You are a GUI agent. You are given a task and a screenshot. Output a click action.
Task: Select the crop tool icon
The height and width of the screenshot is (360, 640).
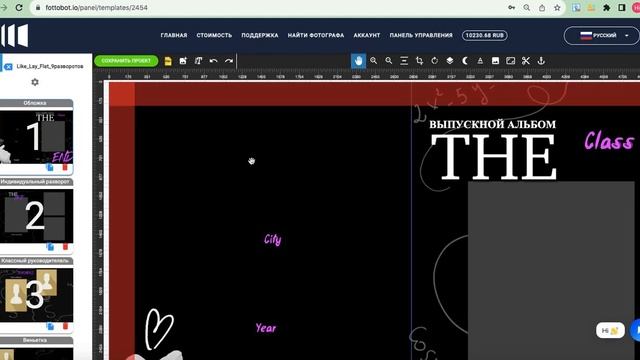click(x=419, y=61)
